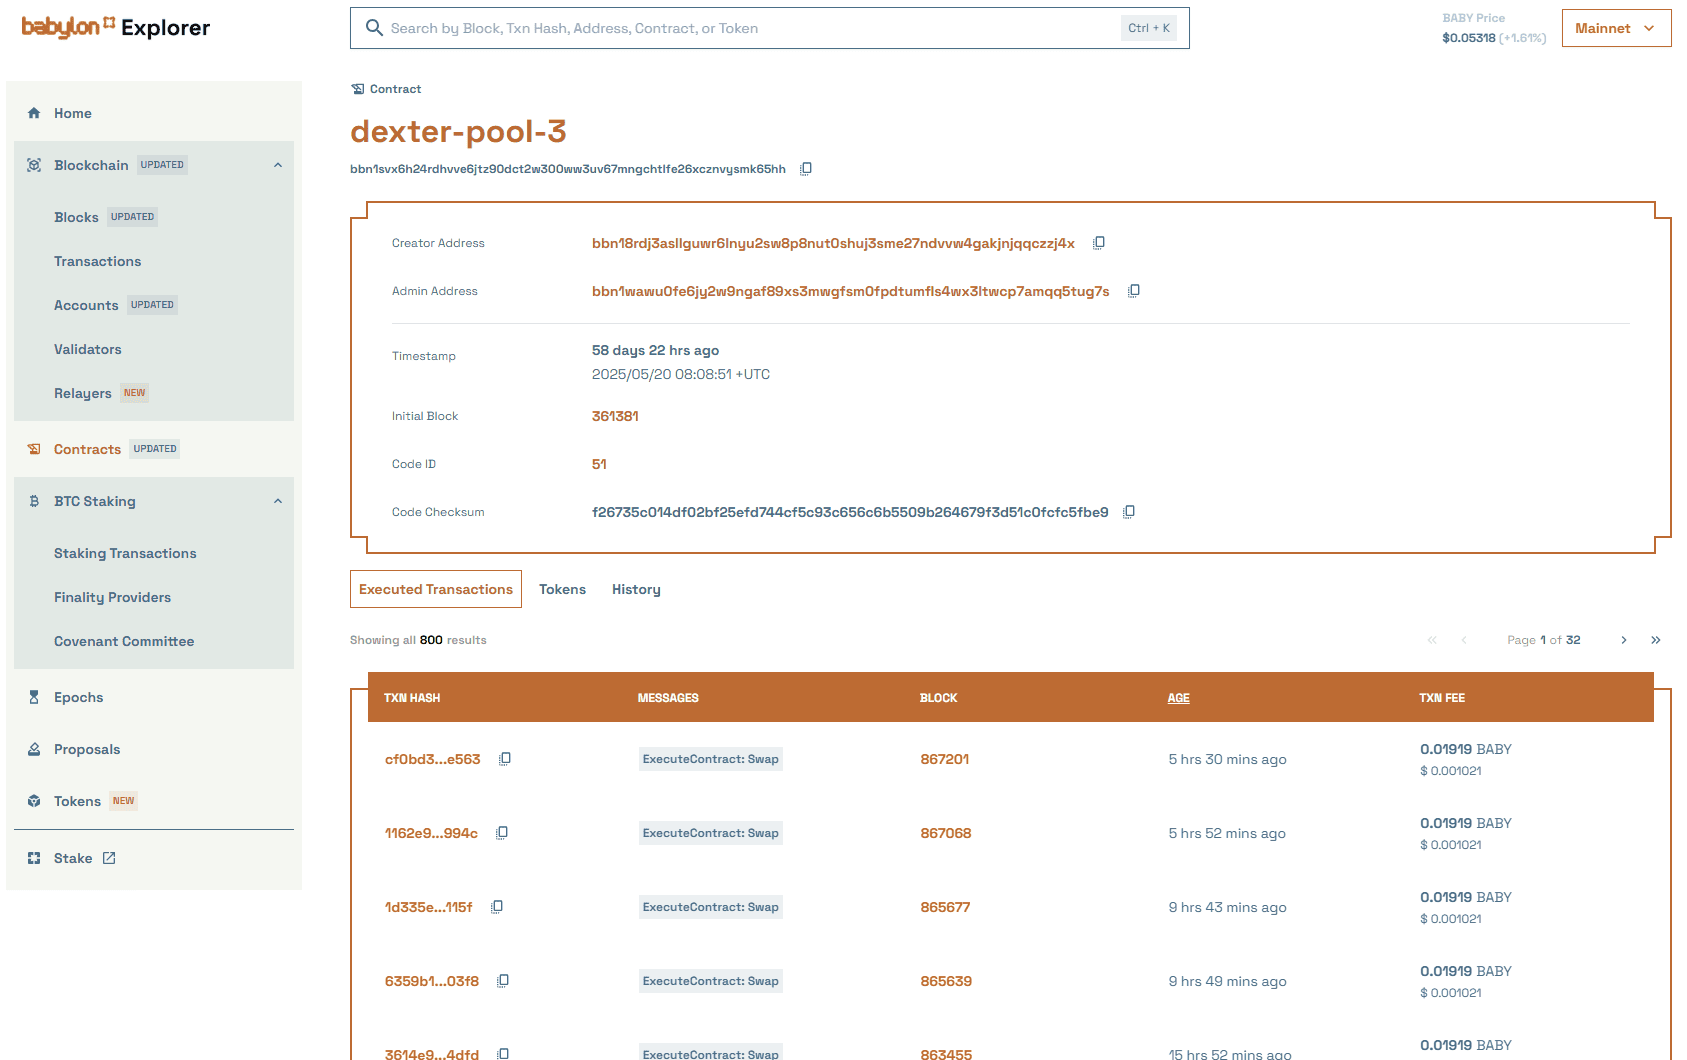Image resolution: width=1687 pixels, height=1060 pixels.
Task: Copy the contract address below dexter-pool-3
Action: pos(806,169)
